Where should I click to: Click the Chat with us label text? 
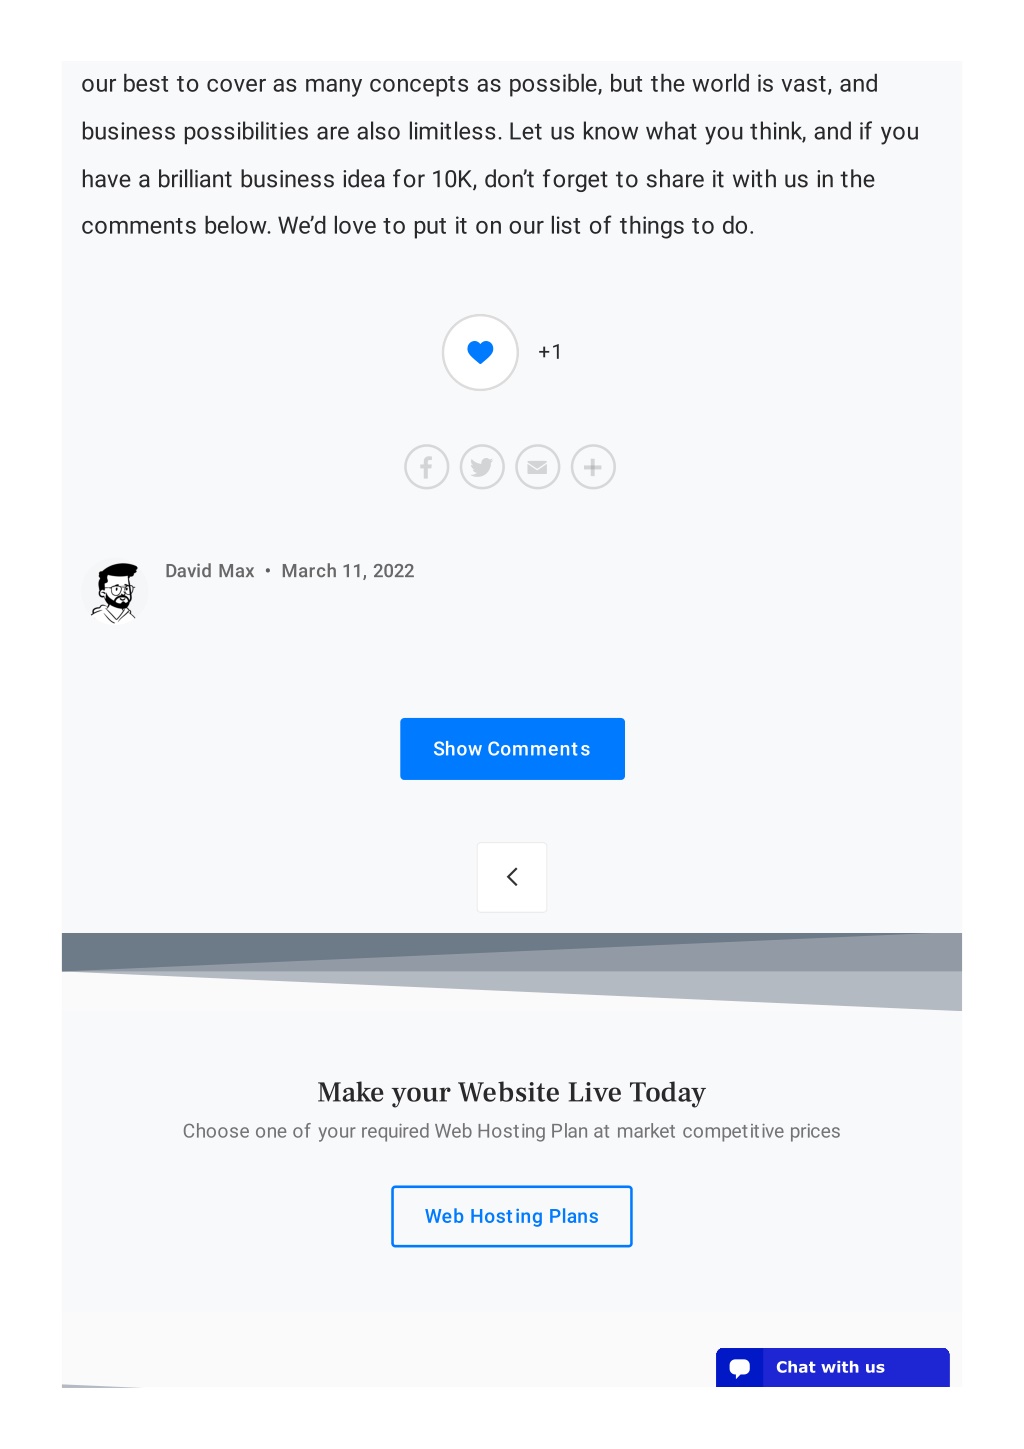[x=831, y=1367]
